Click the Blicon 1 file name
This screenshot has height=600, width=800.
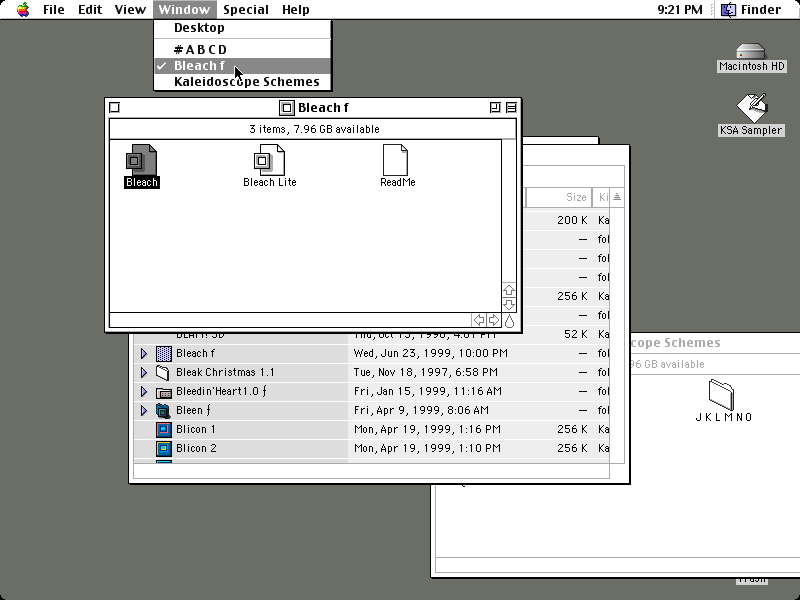coord(196,430)
